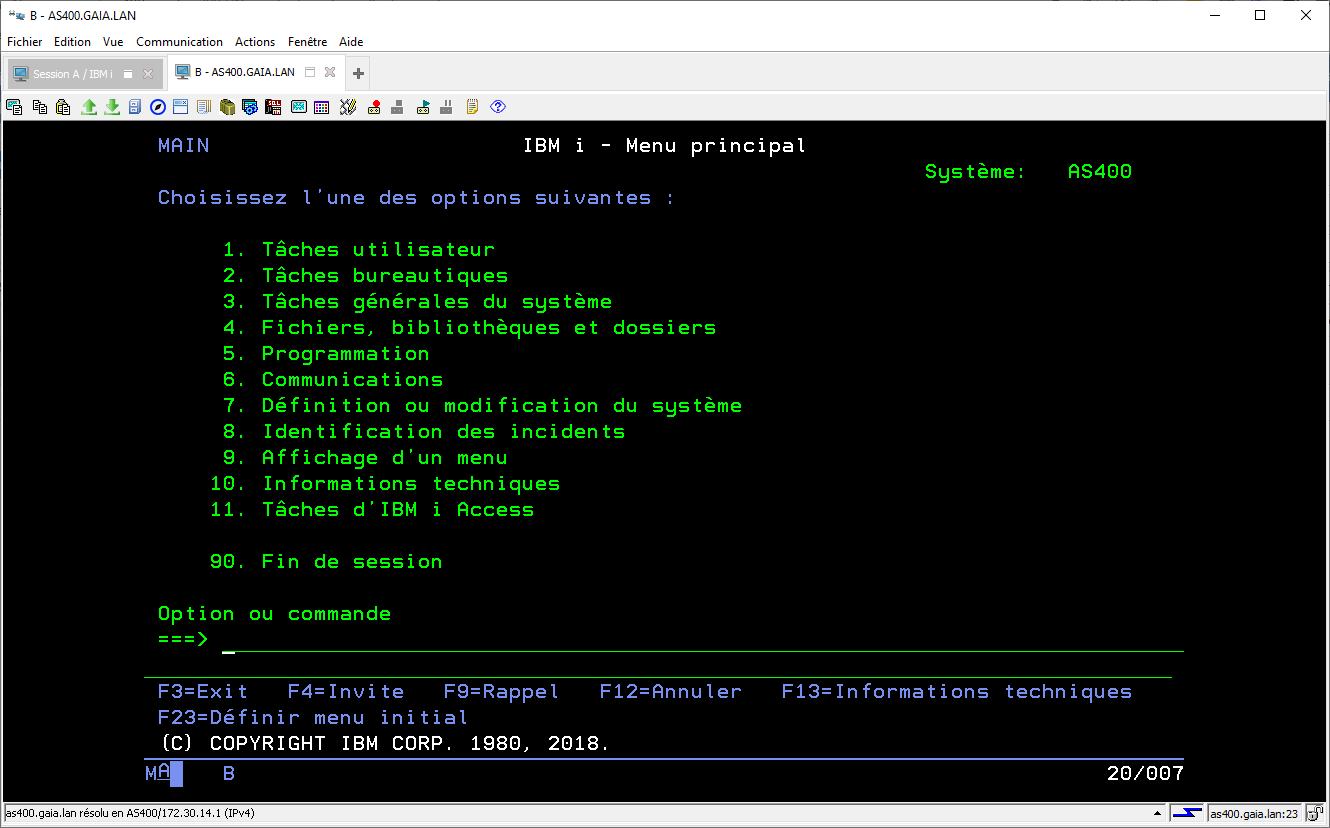Open the color grid palette icon

(321, 107)
